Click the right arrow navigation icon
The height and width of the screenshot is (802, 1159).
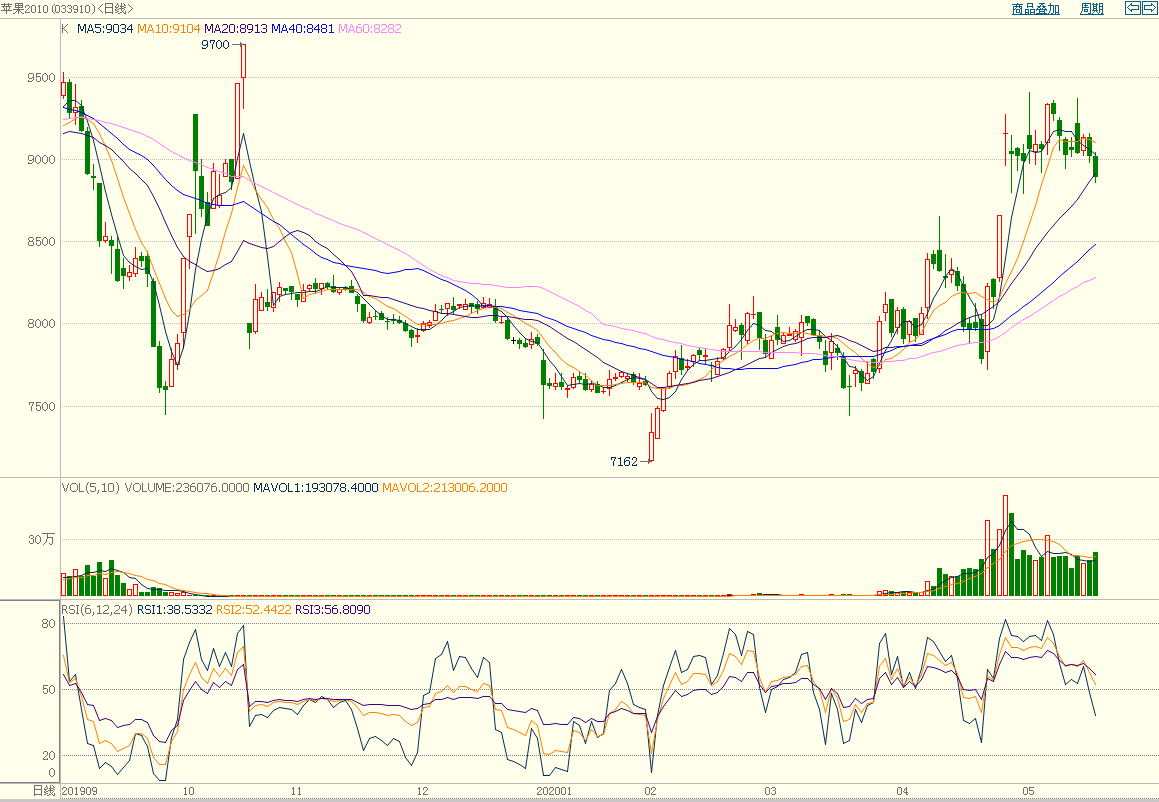point(1148,8)
